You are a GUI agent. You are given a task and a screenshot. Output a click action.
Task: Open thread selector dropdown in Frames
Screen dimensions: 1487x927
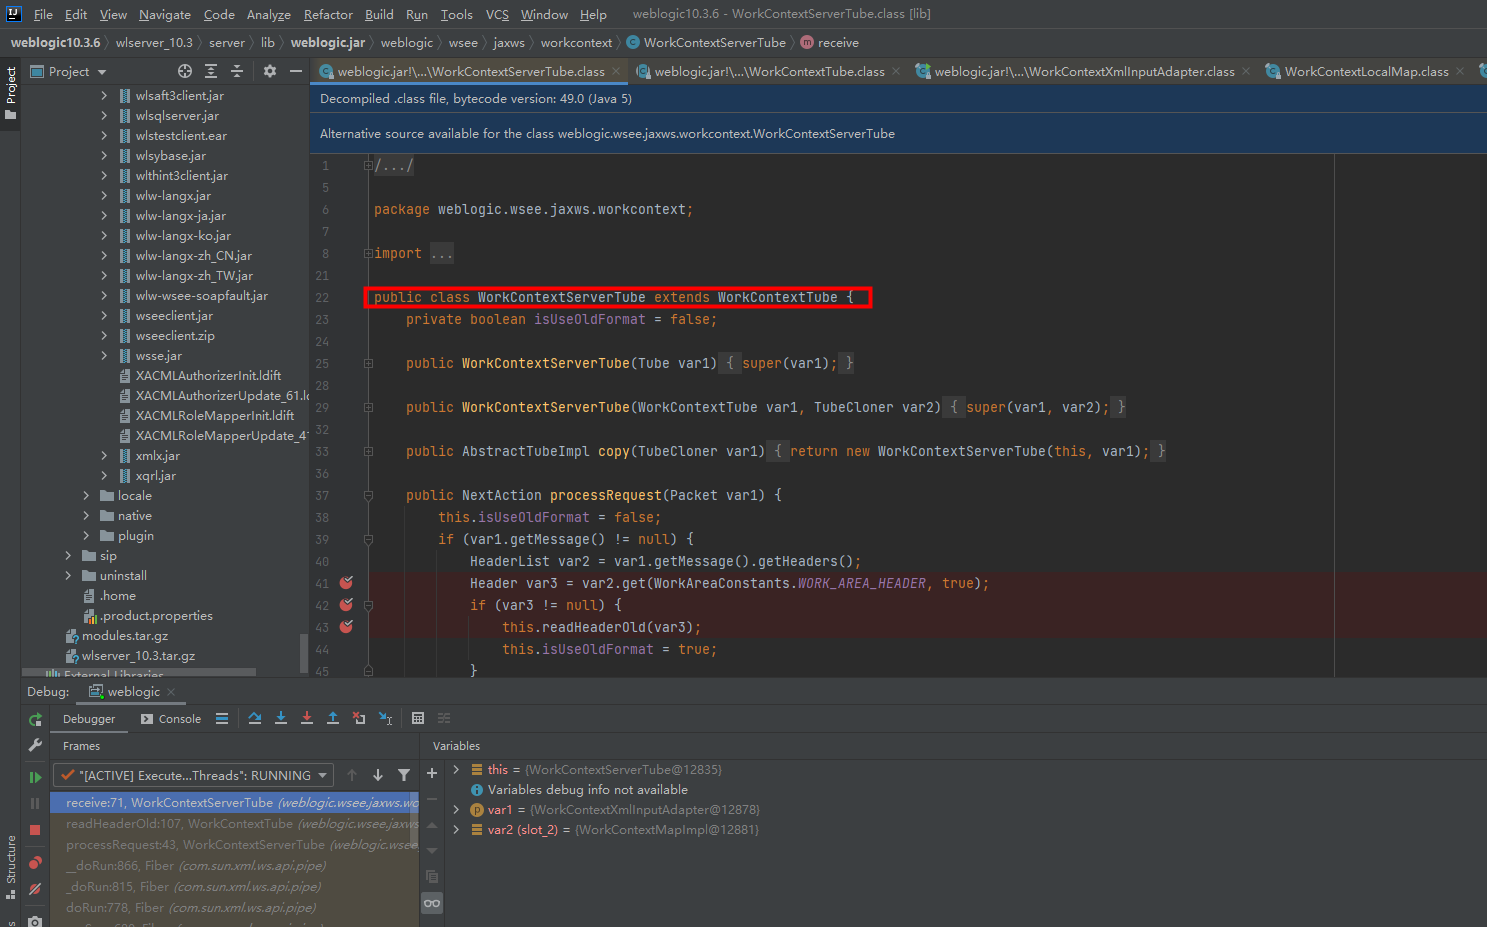[x=193, y=775]
